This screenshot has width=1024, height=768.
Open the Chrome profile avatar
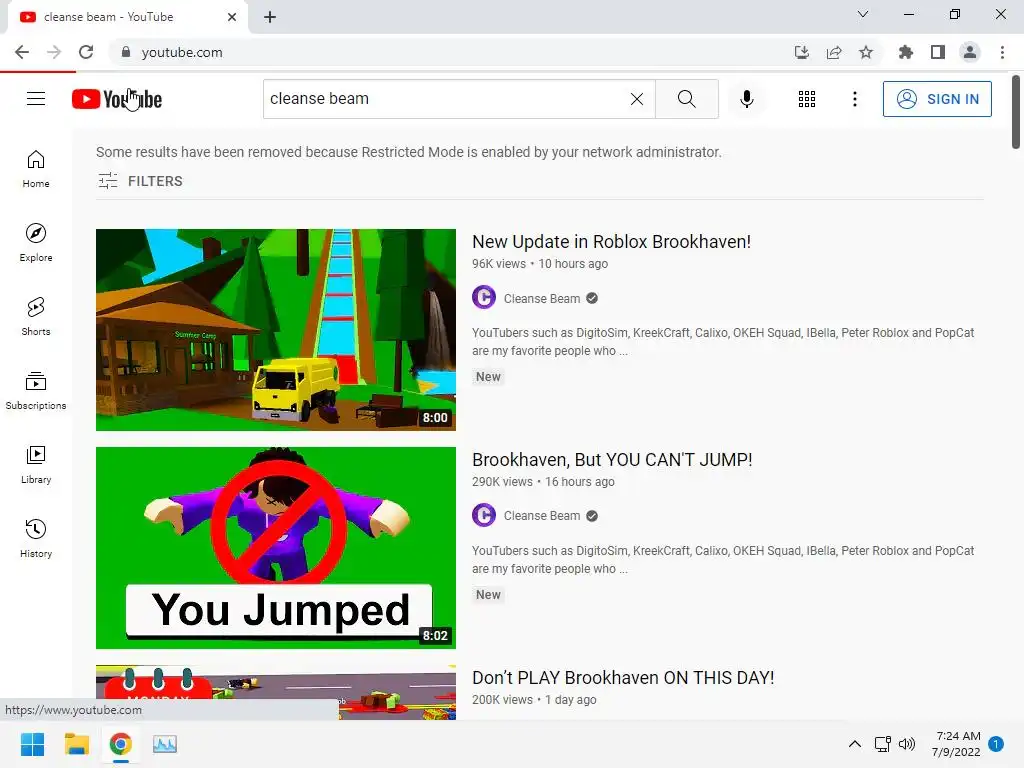pos(970,52)
